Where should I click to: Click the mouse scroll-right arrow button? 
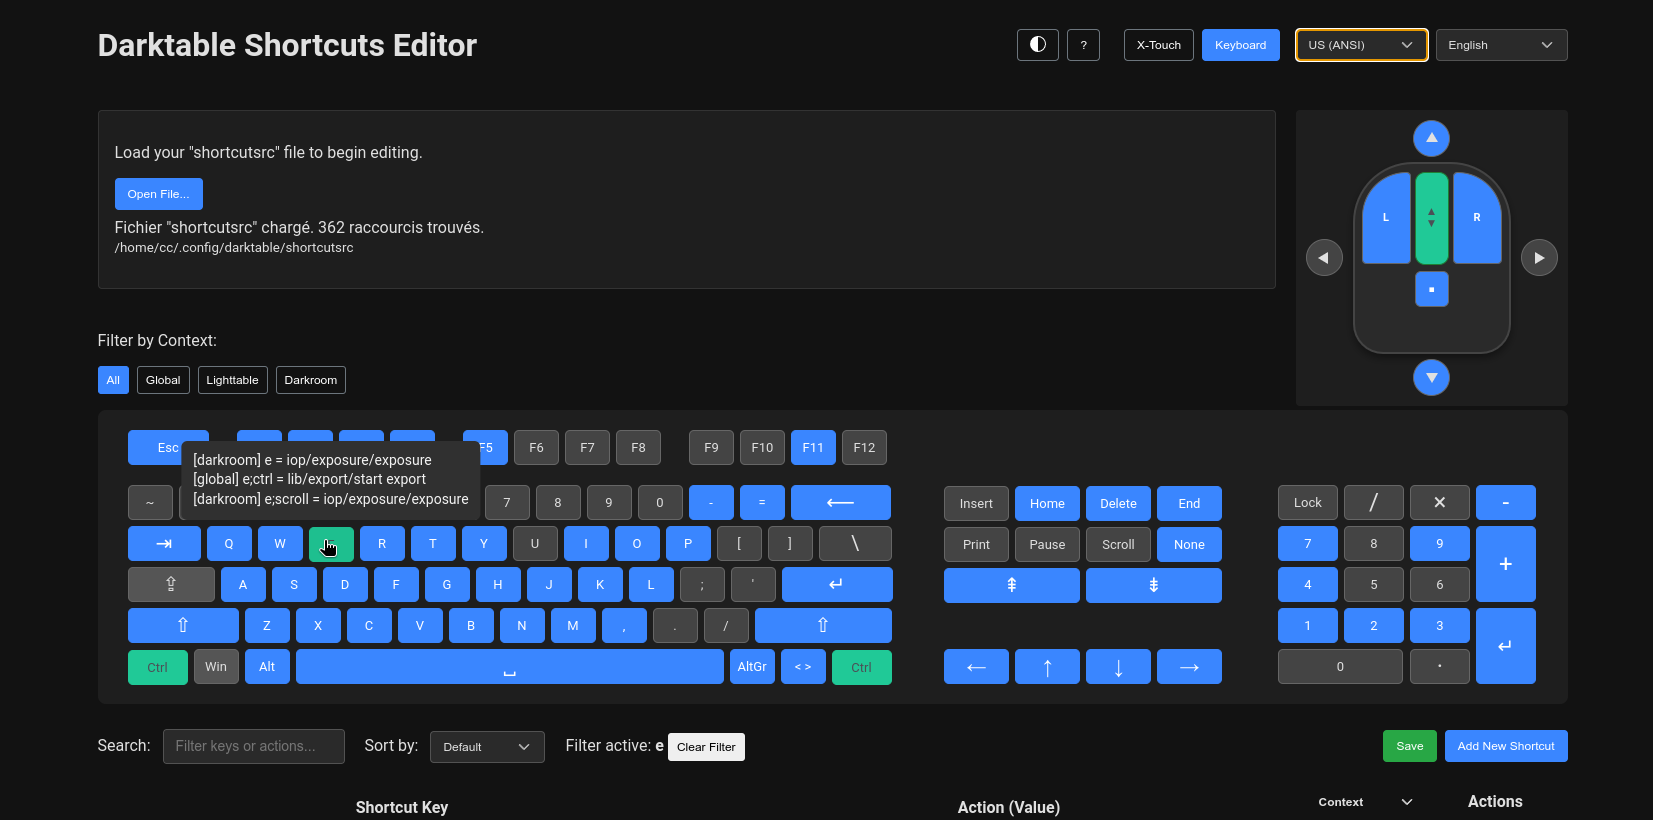click(1539, 258)
